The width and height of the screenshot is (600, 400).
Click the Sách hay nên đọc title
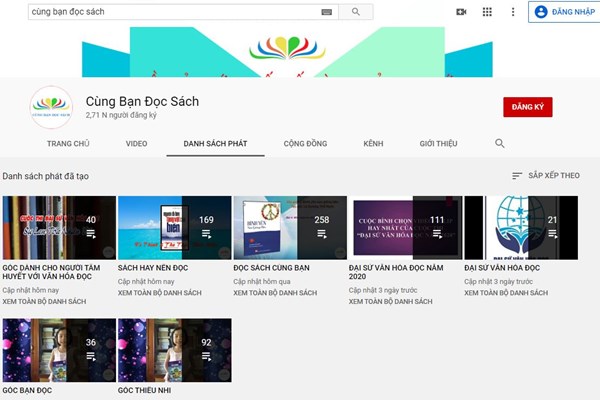point(153,268)
